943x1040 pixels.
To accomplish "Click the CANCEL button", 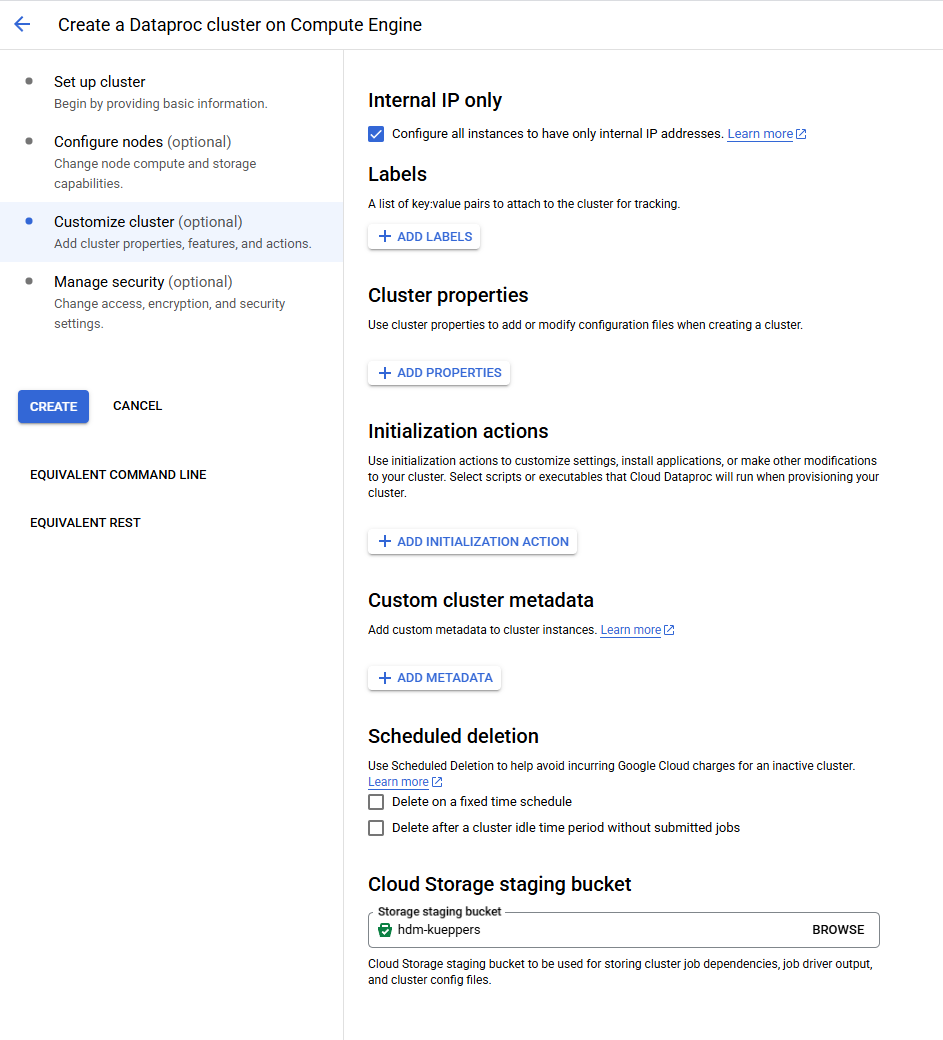I will click(137, 406).
